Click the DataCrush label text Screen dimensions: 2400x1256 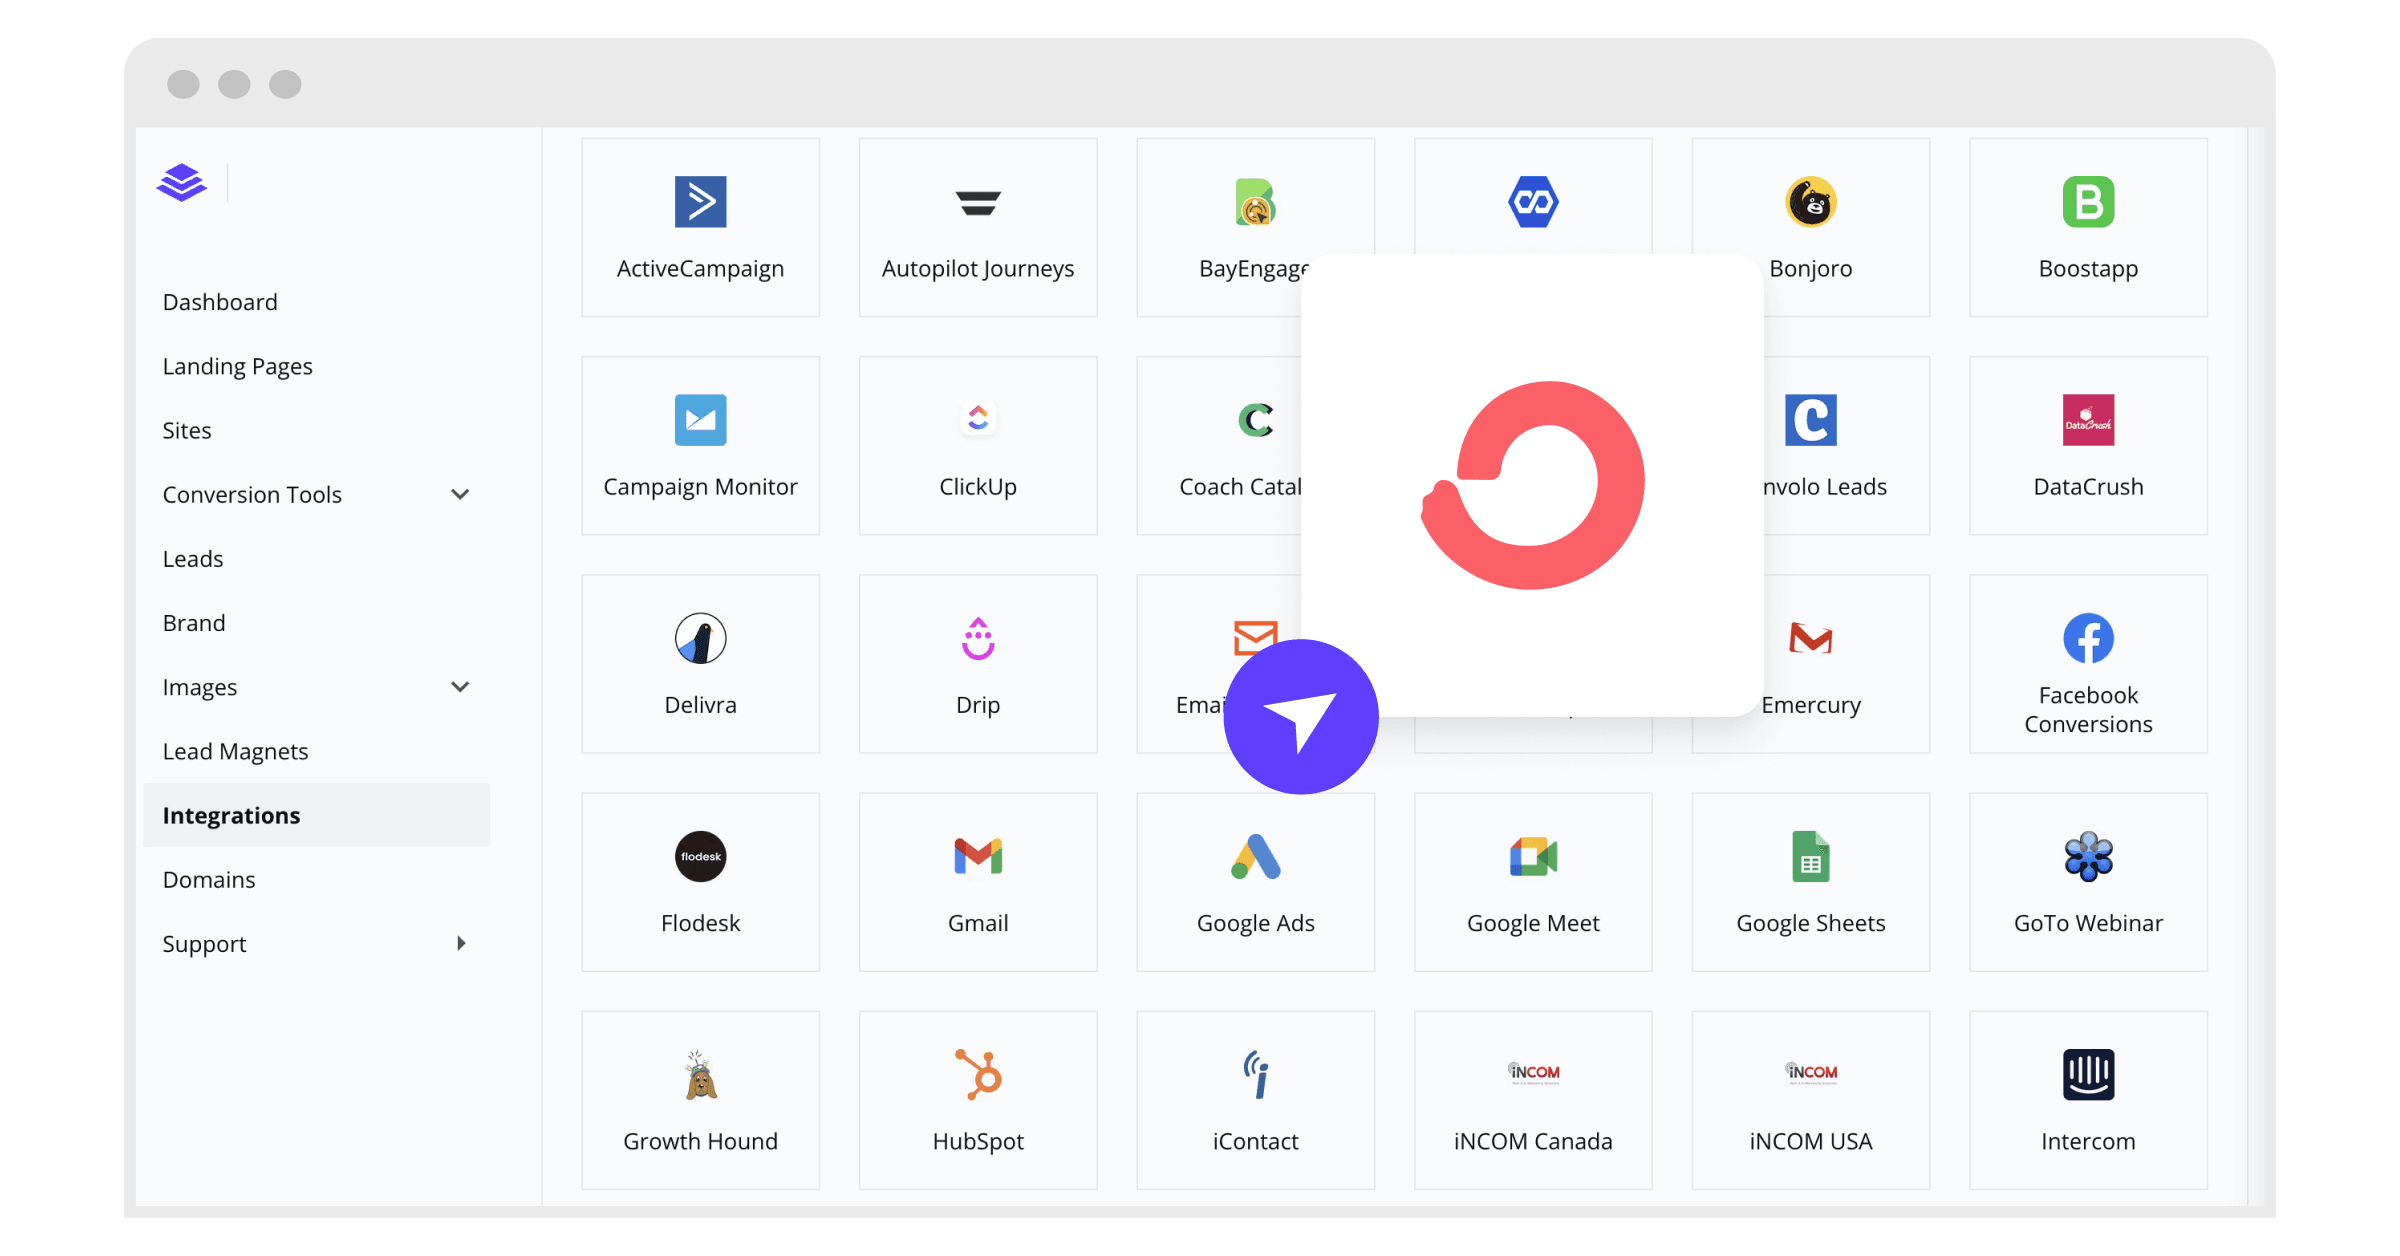coord(2088,487)
